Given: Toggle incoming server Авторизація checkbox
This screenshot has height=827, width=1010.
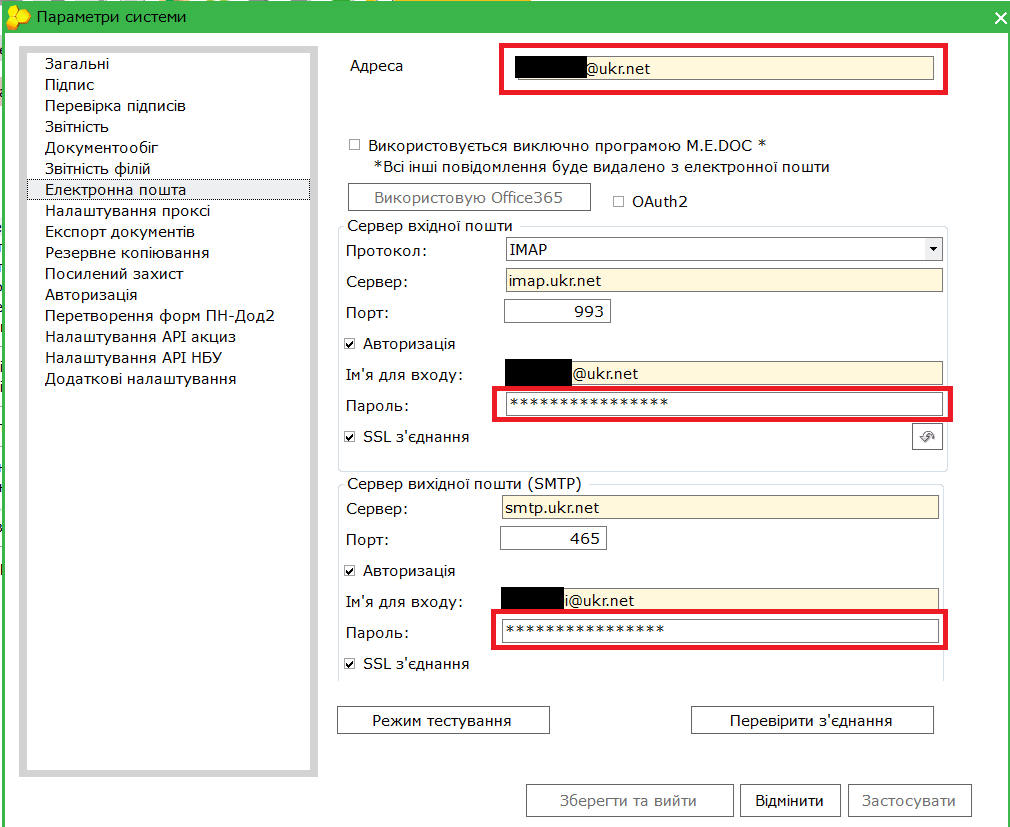Looking at the screenshot, I should 349,344.
